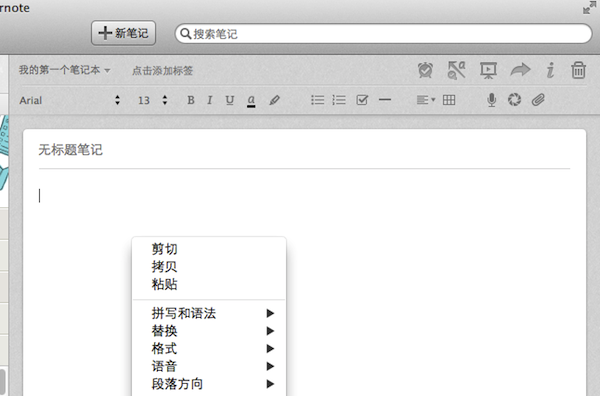Choose 粘贴 from the context menu

pos(209,284)
